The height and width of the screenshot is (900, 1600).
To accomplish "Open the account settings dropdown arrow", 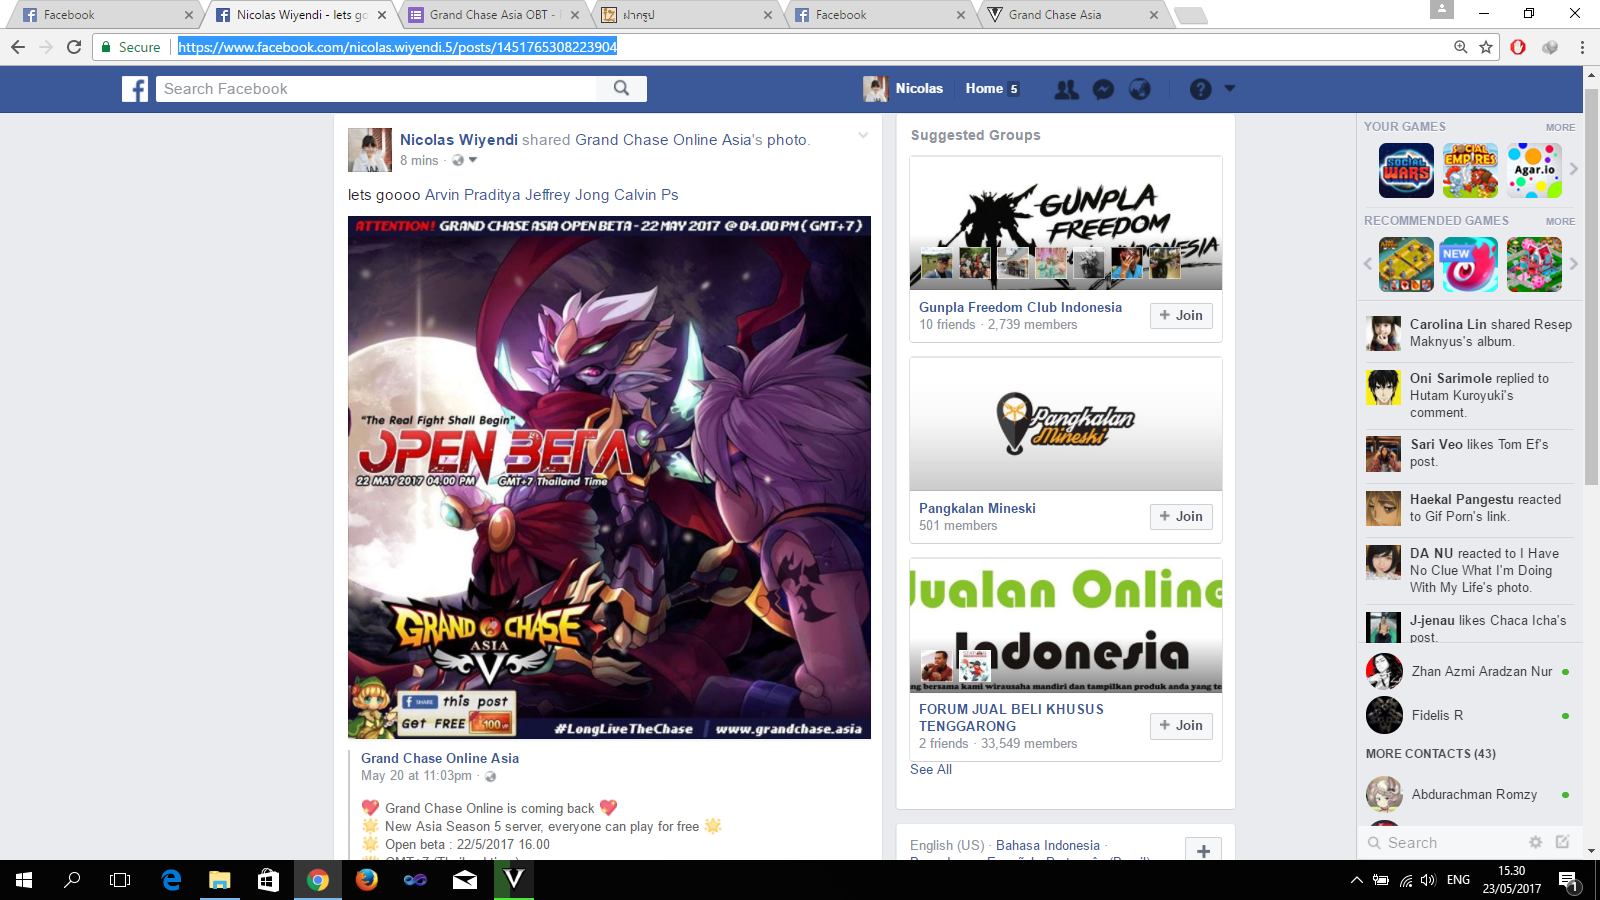I will [1230, 88].
